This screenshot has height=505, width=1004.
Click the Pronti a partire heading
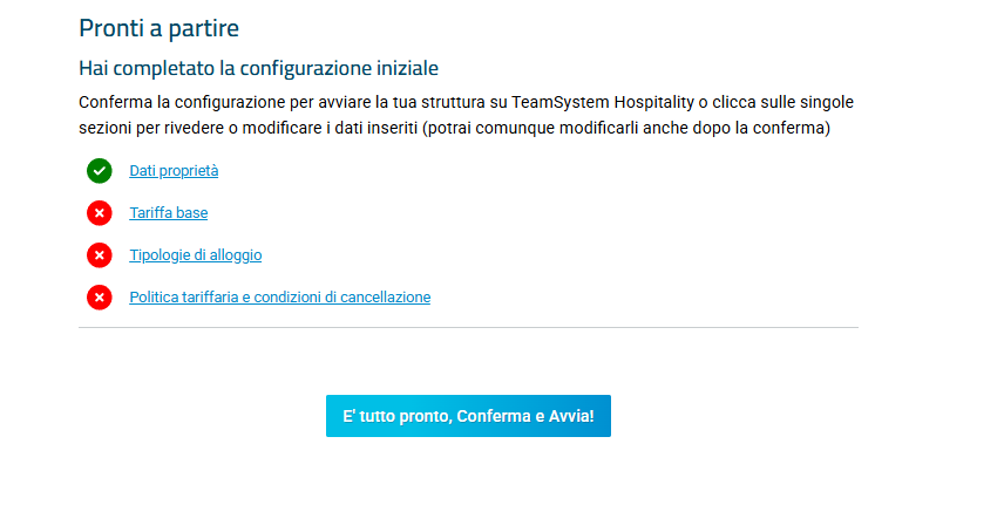[x=159, y=28]
